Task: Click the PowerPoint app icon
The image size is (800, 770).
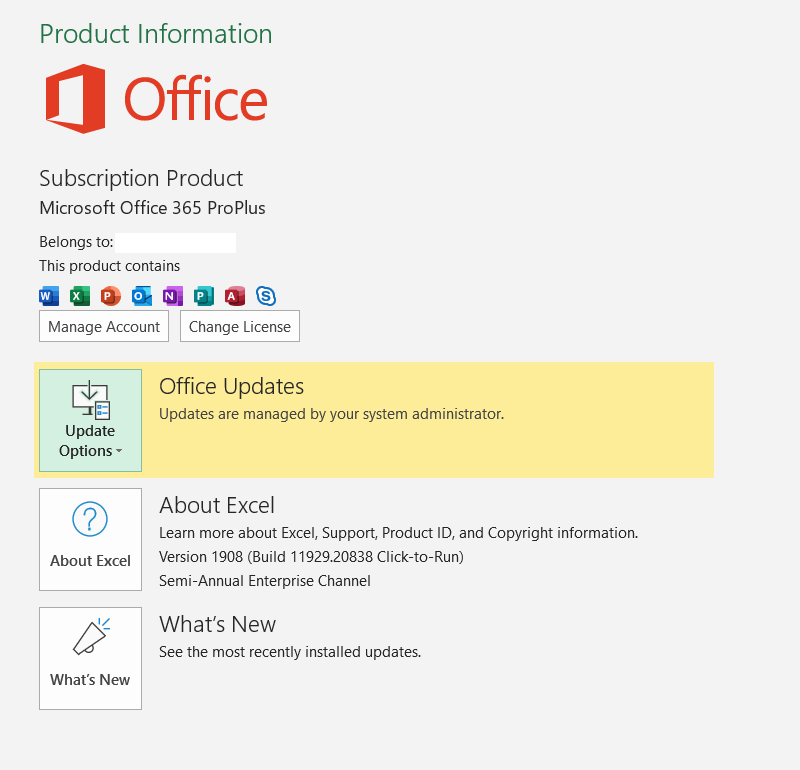Action: tap(111, 296)
